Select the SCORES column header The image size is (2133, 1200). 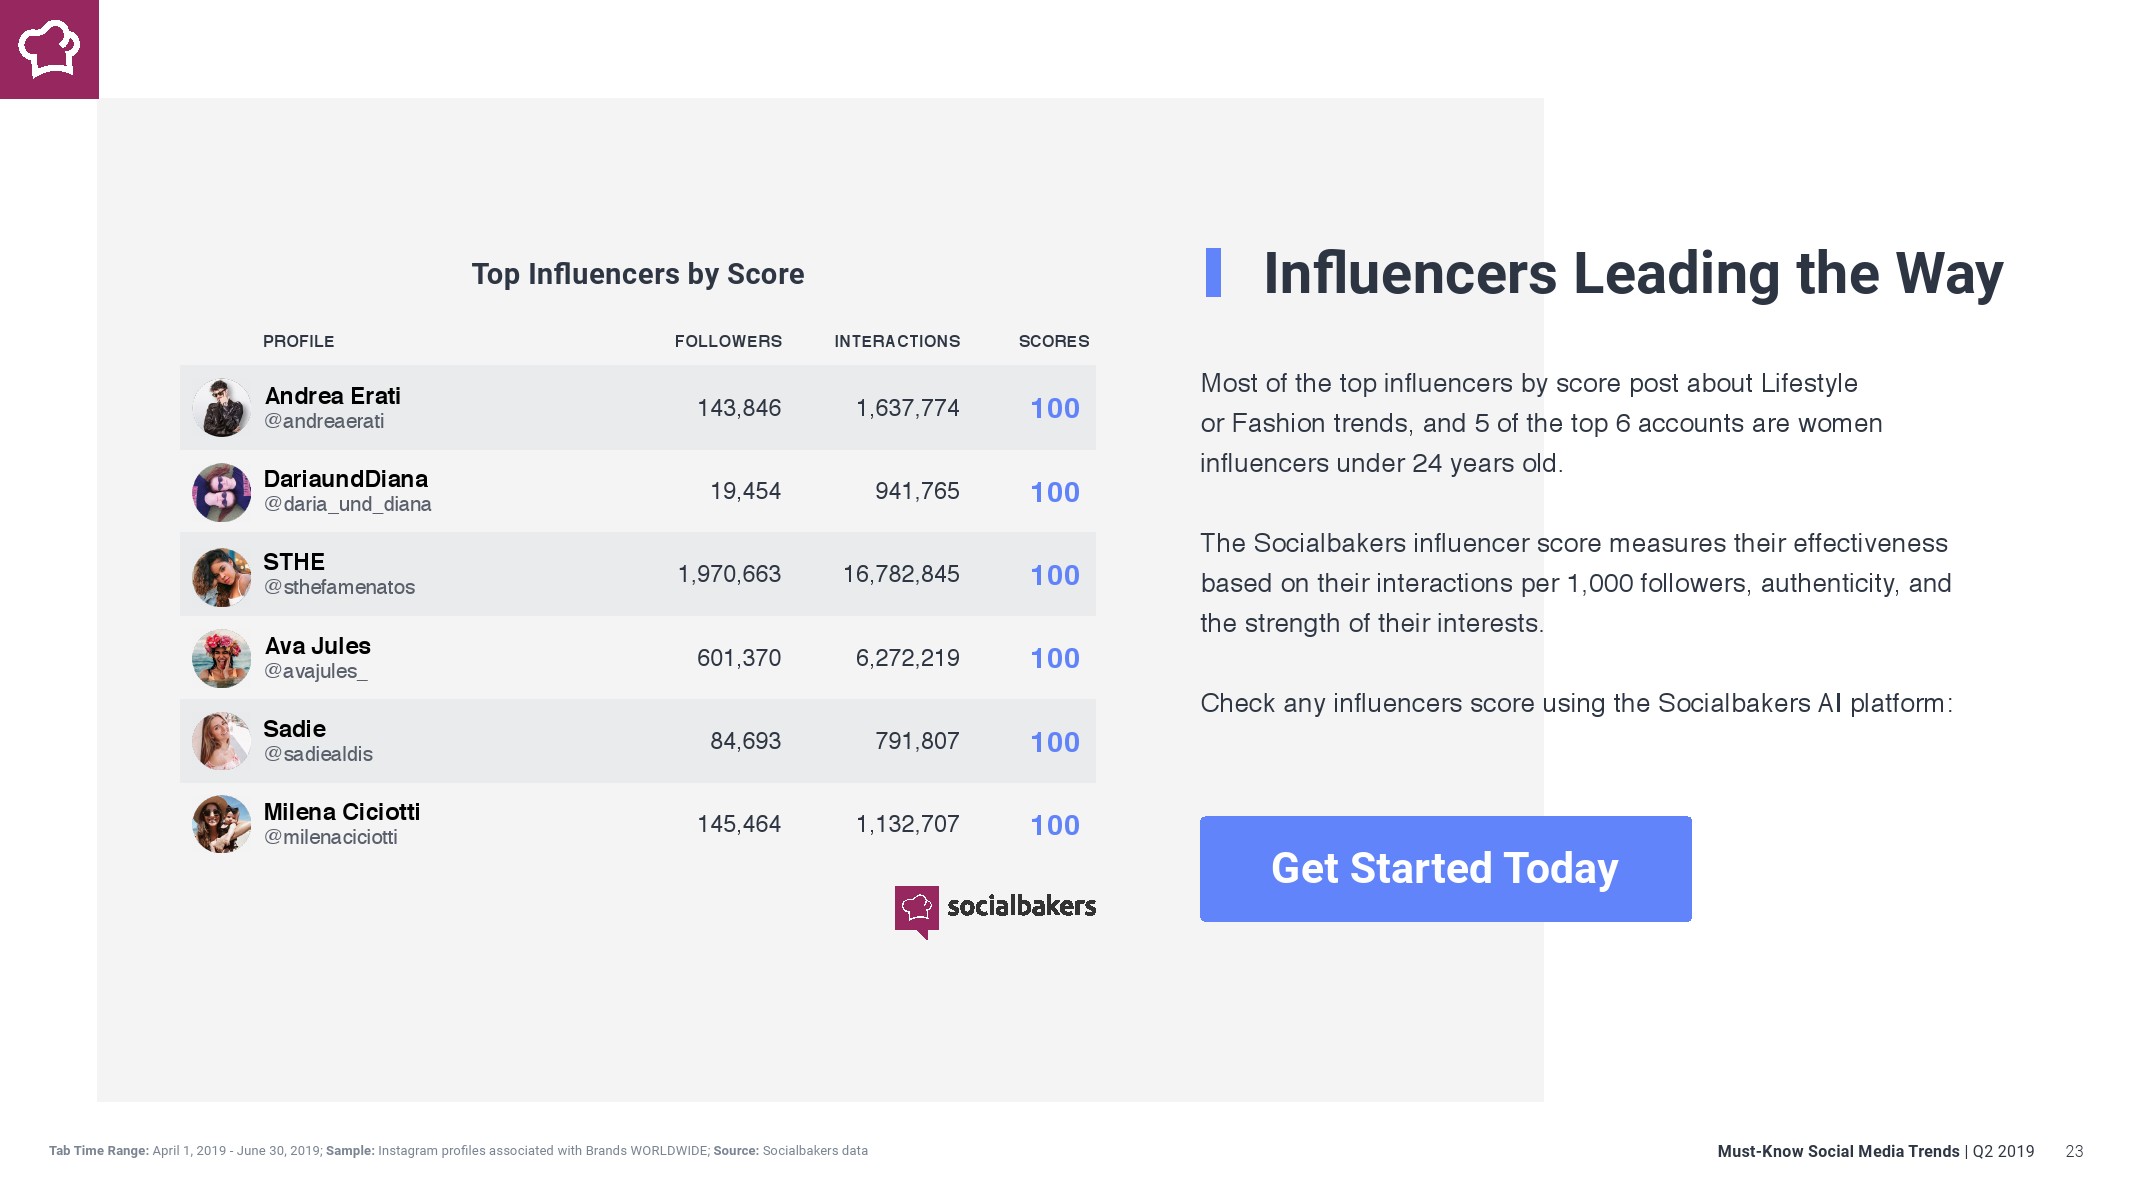click(x=1054, y=342)
